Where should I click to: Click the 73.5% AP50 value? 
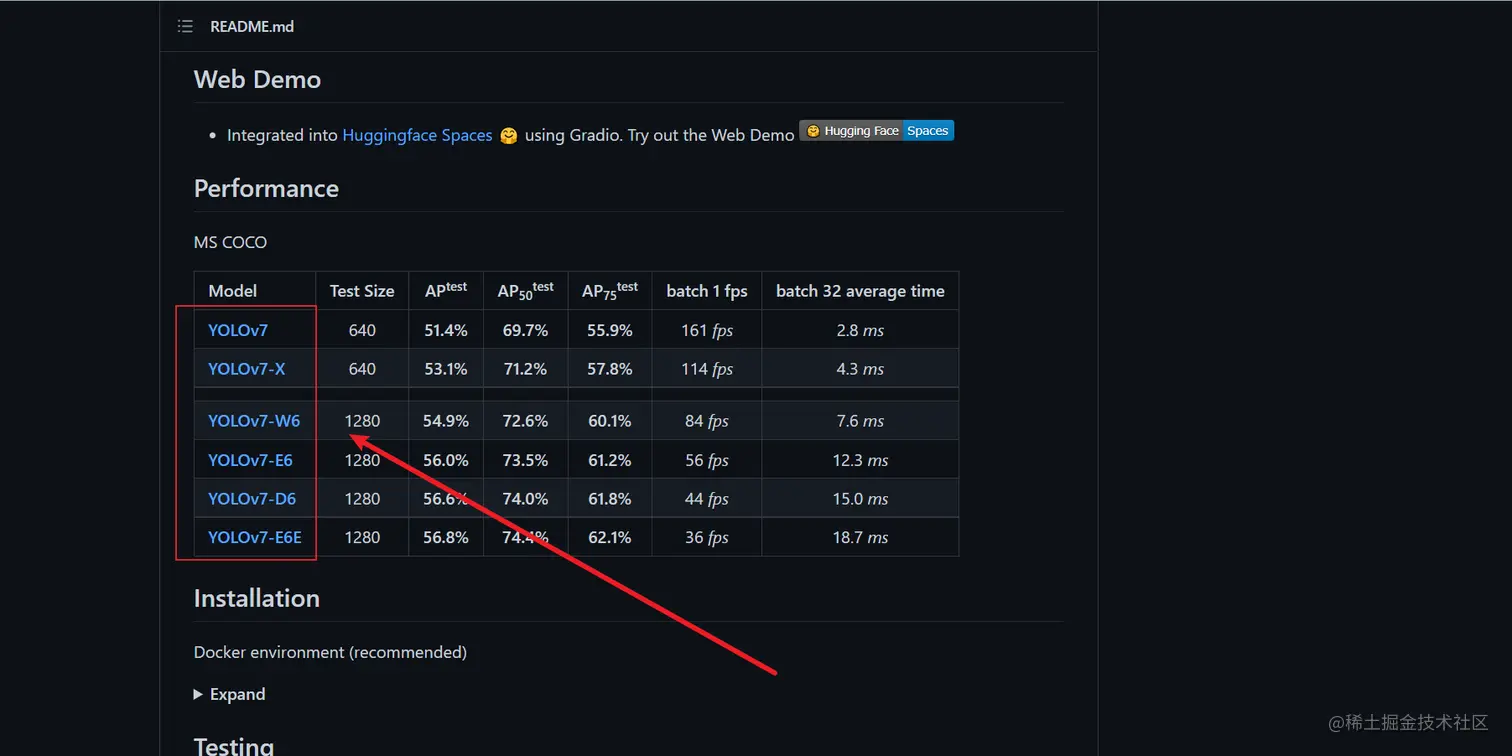coord(525,460)
